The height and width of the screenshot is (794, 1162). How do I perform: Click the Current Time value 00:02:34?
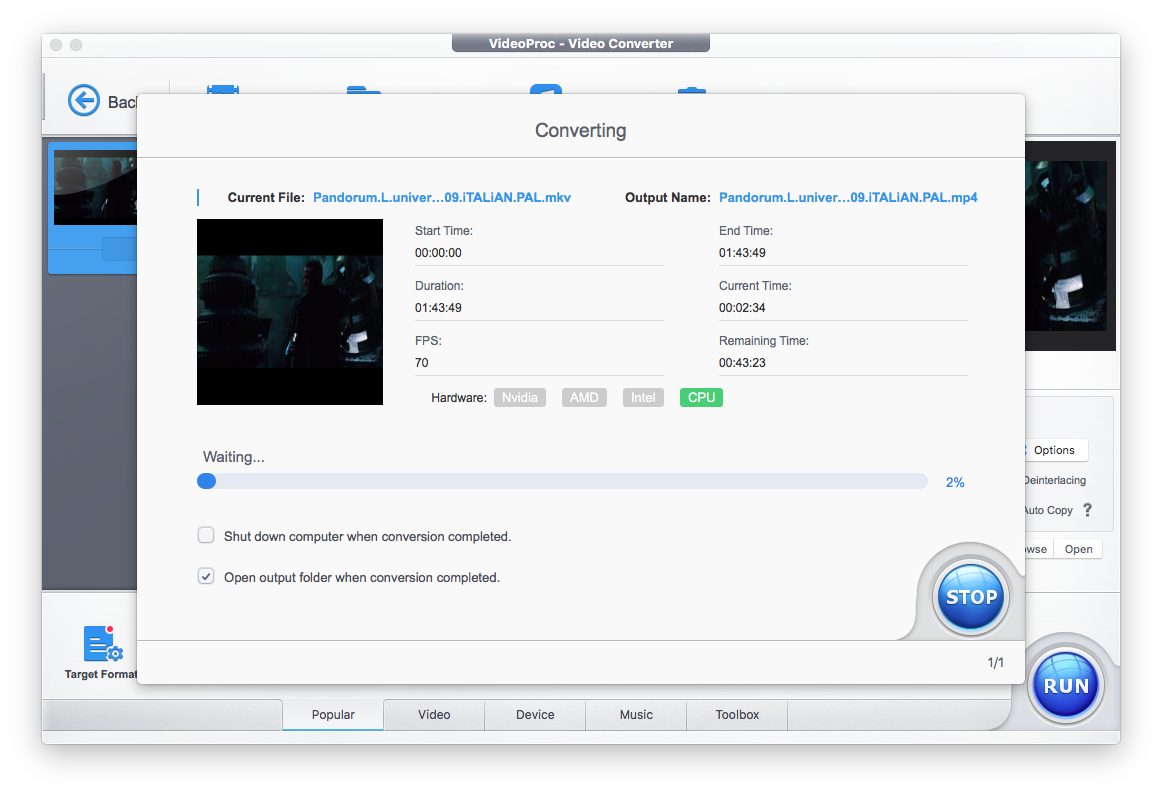tap(742, 308)
